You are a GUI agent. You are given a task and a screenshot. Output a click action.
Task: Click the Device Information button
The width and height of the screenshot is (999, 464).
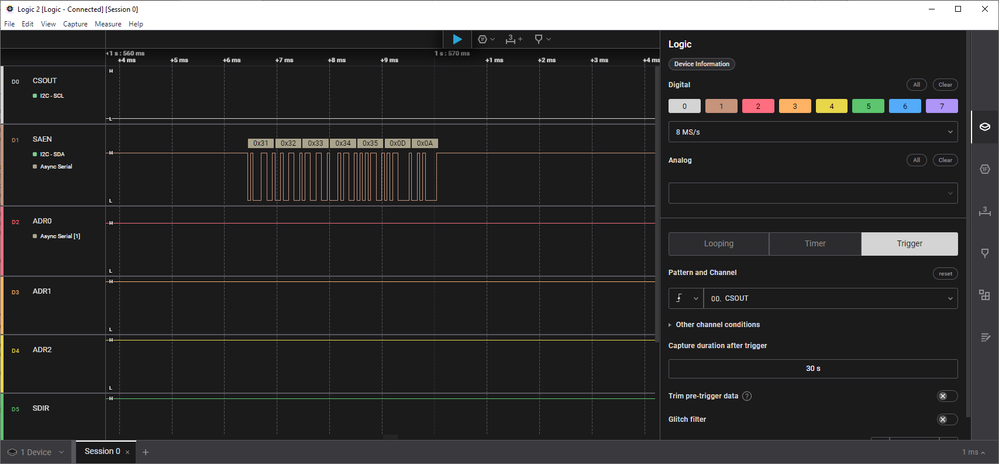coord(701,64)
